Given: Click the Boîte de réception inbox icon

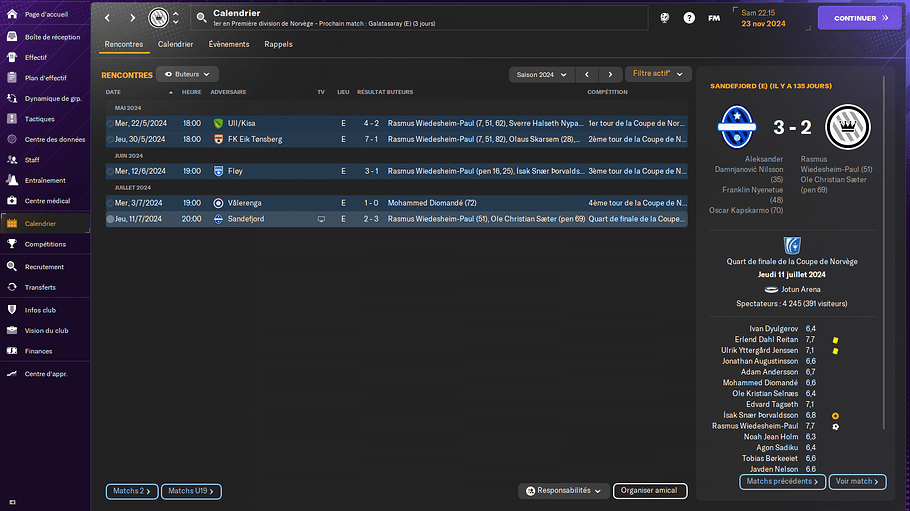Looking at the screenshot, I should click(x=12, y=36).
